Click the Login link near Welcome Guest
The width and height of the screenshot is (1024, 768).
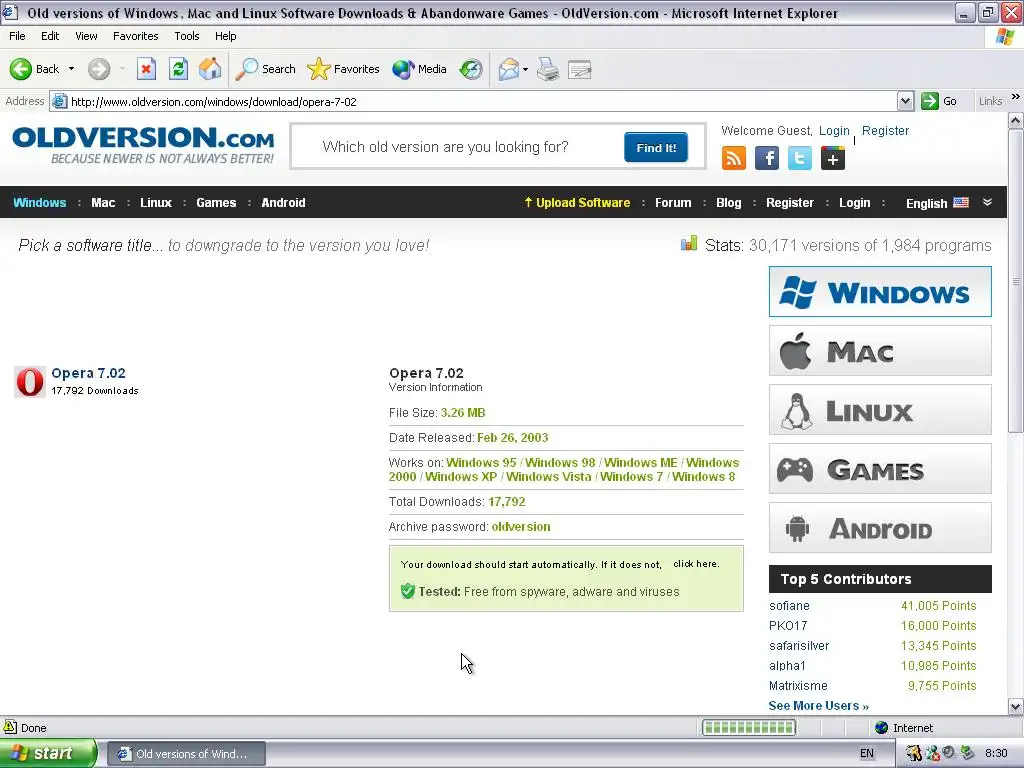tap(834, 131)
